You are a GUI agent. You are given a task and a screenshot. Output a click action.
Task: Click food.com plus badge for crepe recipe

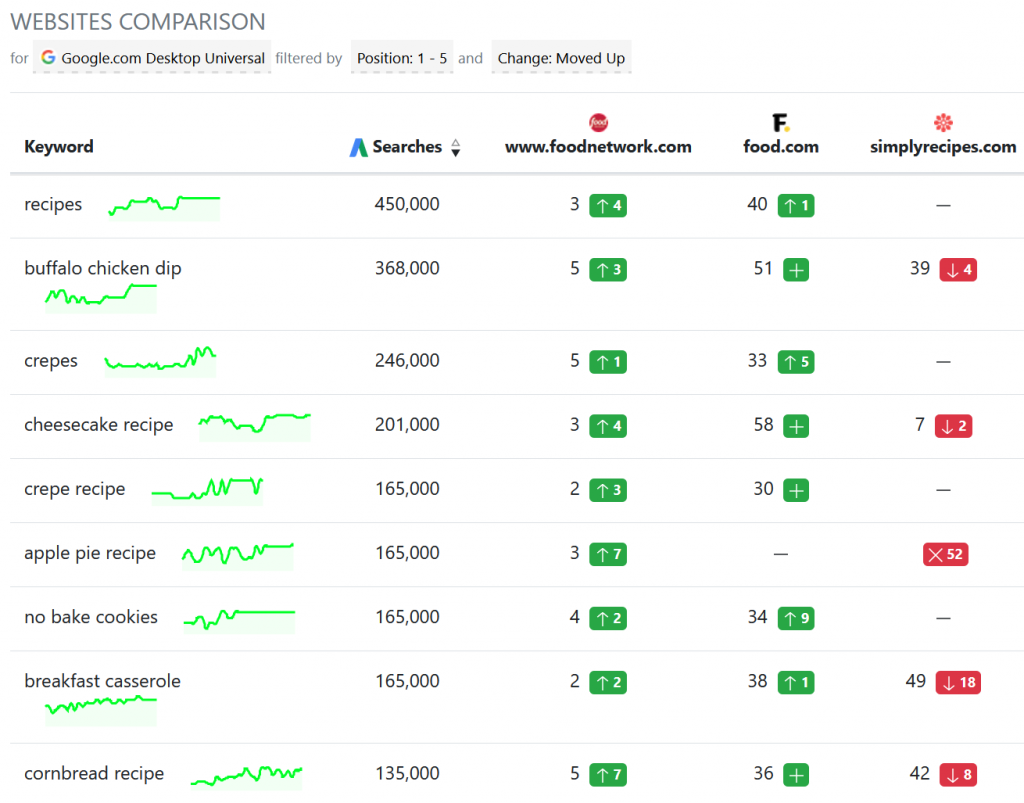796,490
